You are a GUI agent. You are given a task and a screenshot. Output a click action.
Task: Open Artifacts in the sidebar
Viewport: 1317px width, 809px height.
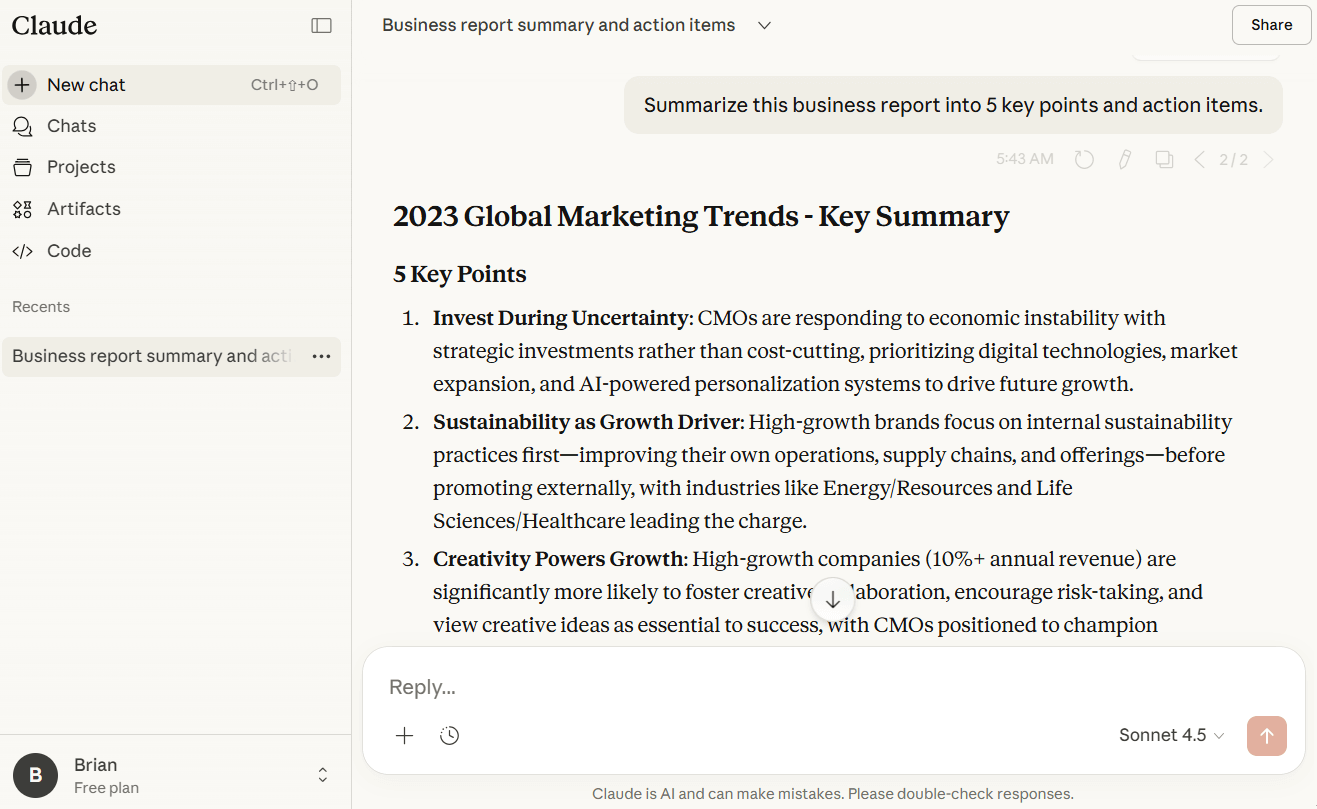[83, 209]
